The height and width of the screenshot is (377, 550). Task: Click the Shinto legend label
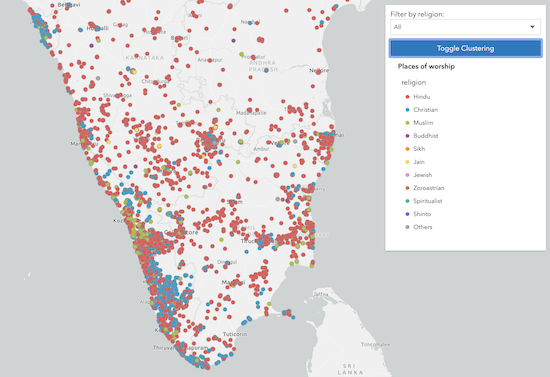(422, 214)
